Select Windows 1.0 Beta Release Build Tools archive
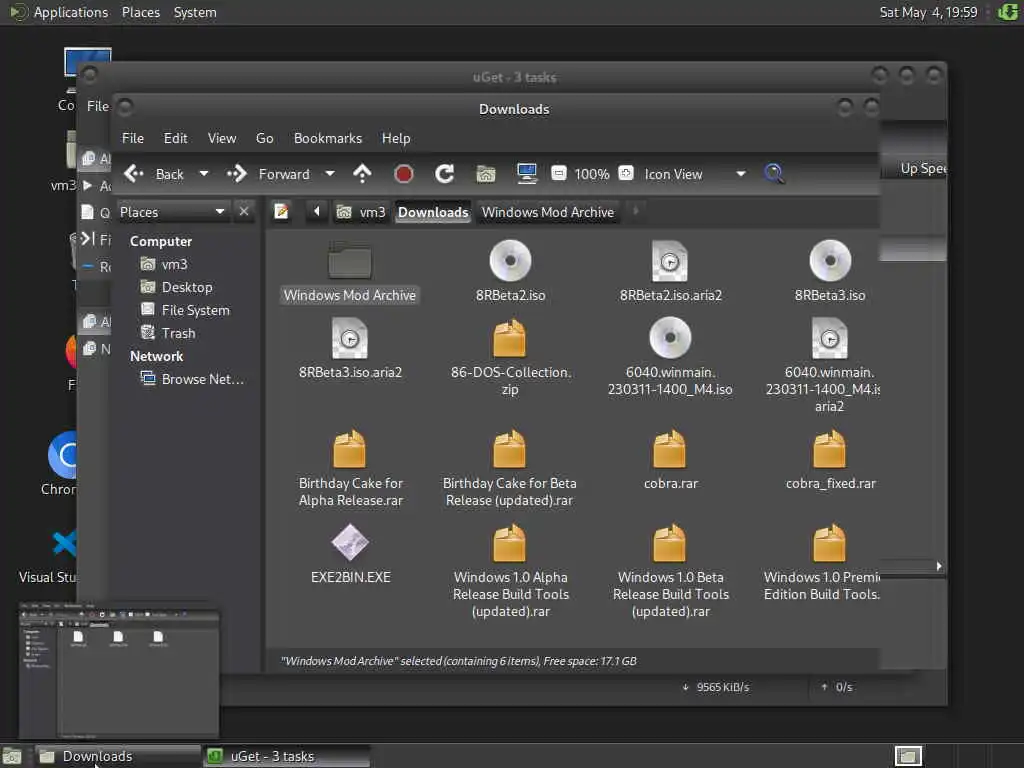1024x768 pixels. (670, 571)
